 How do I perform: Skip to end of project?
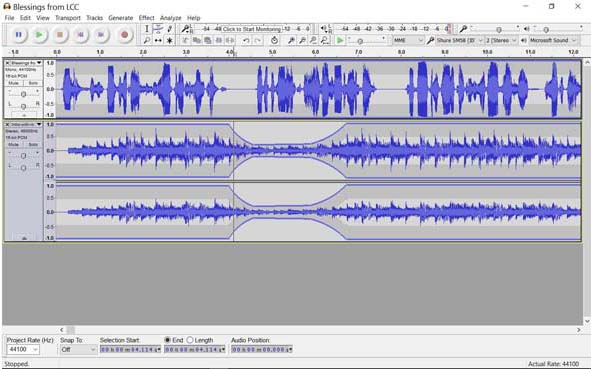(x=101, y=35)
